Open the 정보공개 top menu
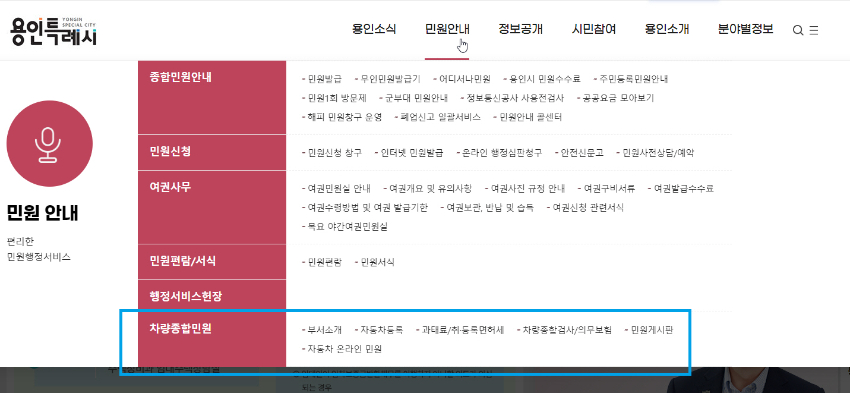 [x=520, y=29]
